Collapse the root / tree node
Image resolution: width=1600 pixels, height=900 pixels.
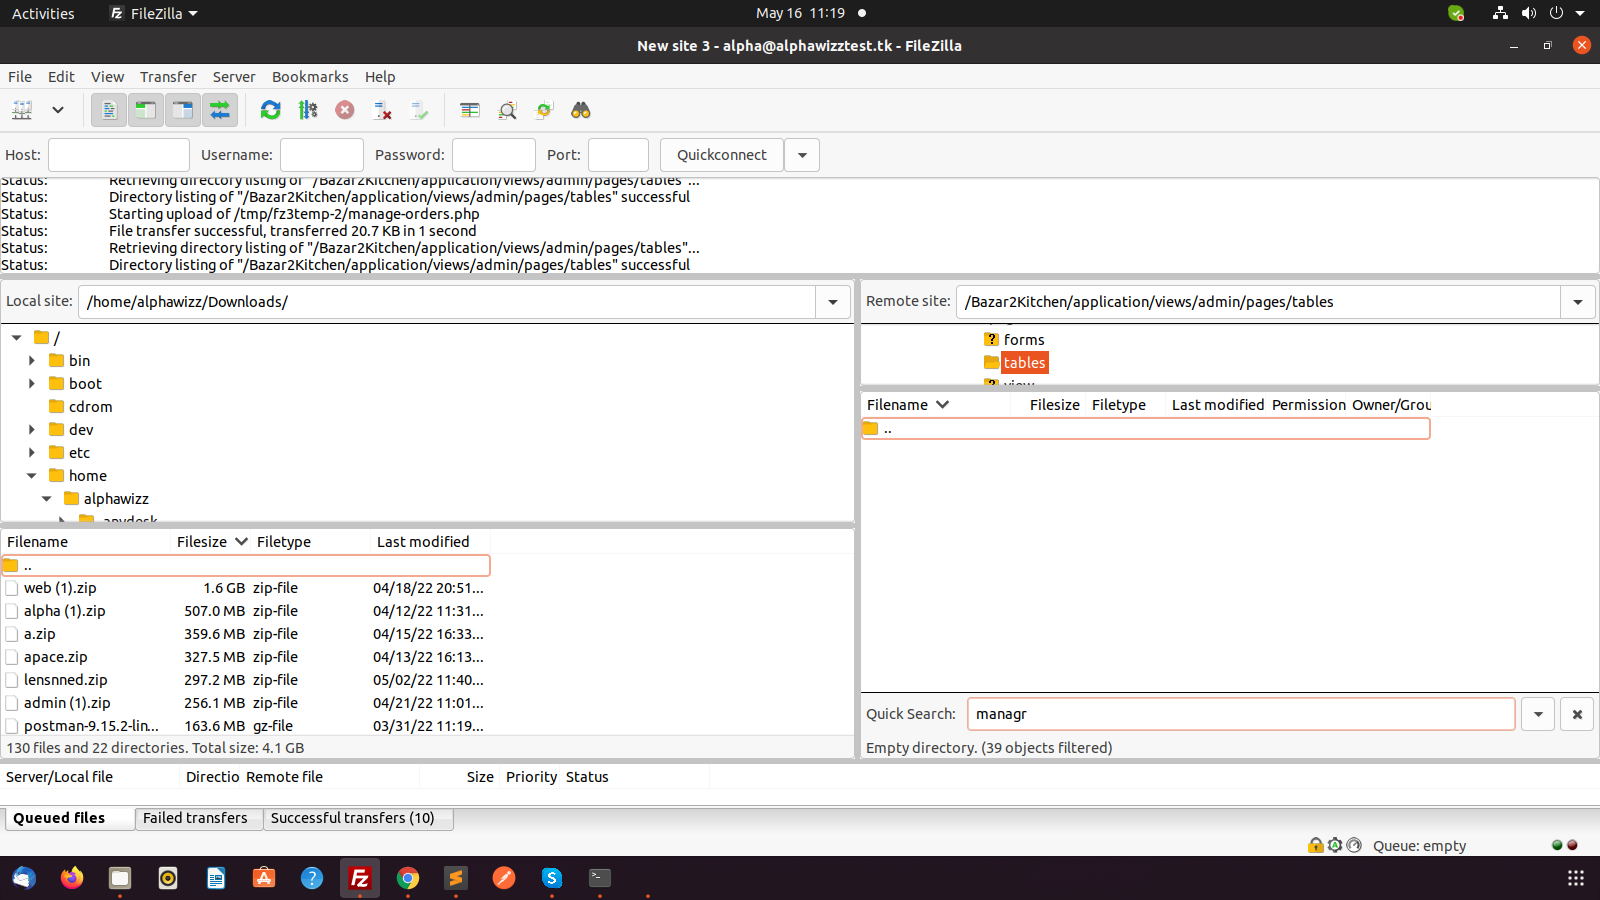point(17,338)
